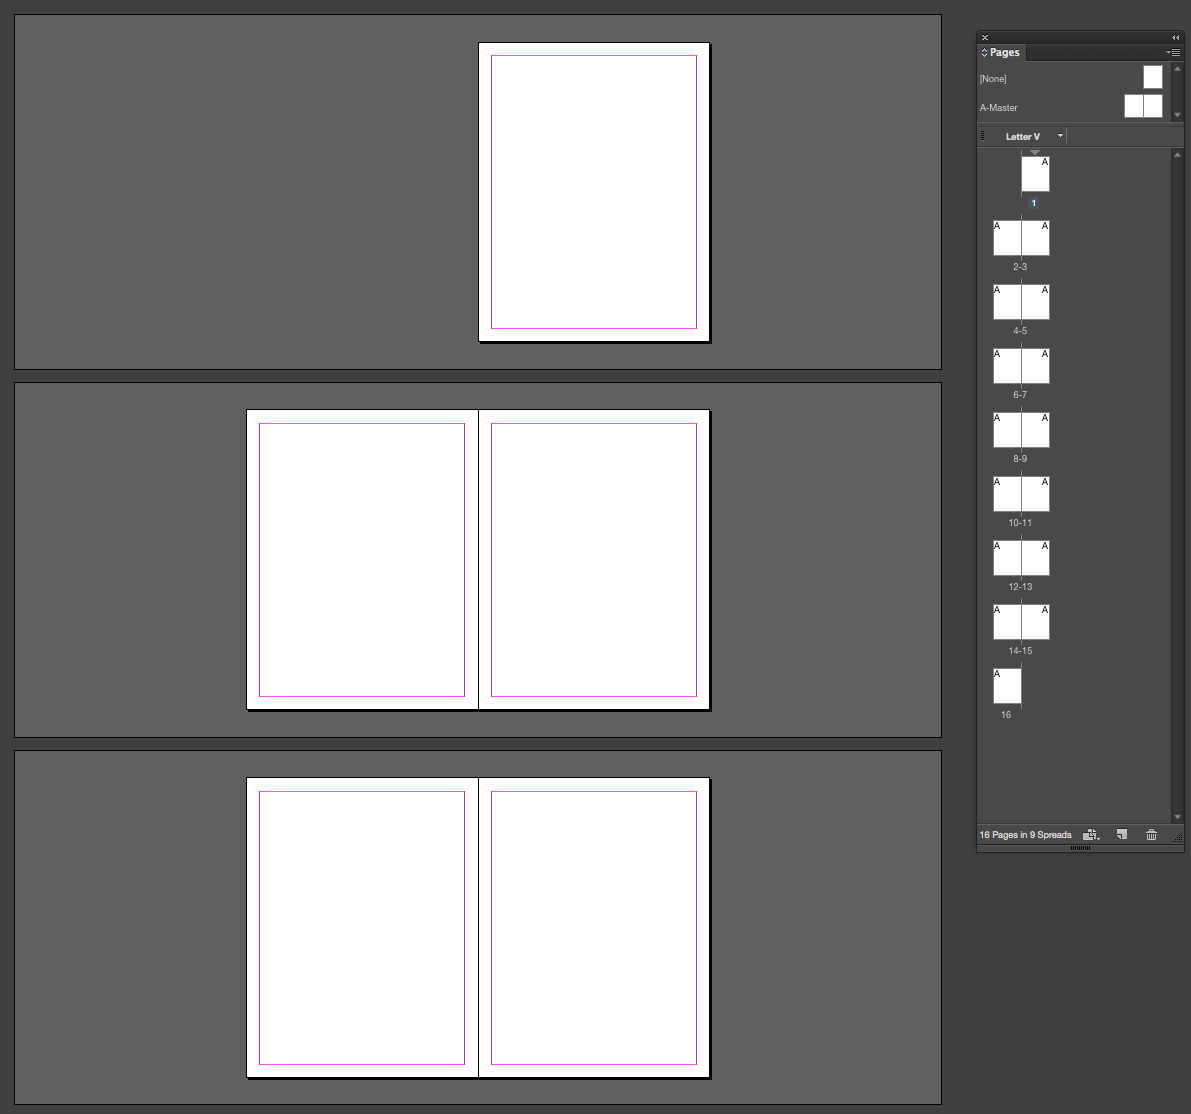Select left page of spread 10-11

tap(1007, 494)
